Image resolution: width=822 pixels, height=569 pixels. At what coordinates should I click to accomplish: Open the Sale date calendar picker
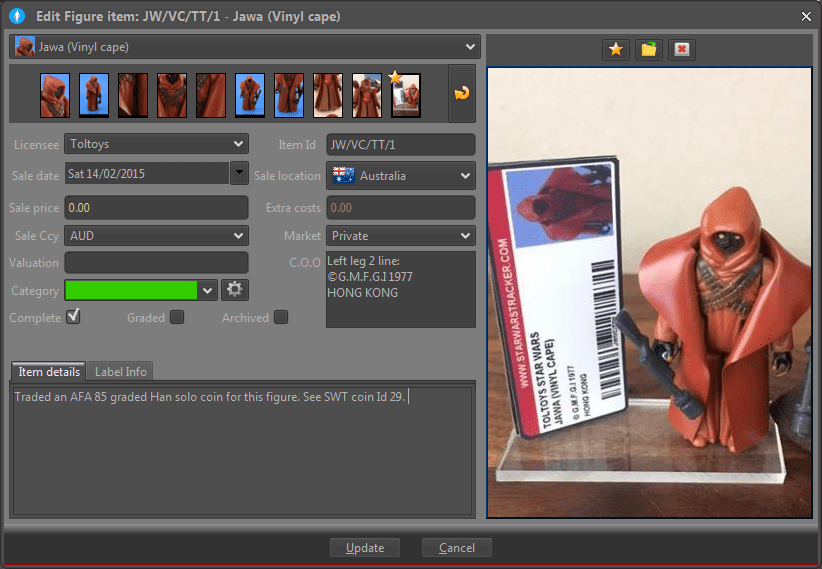(x=239, y=173)
